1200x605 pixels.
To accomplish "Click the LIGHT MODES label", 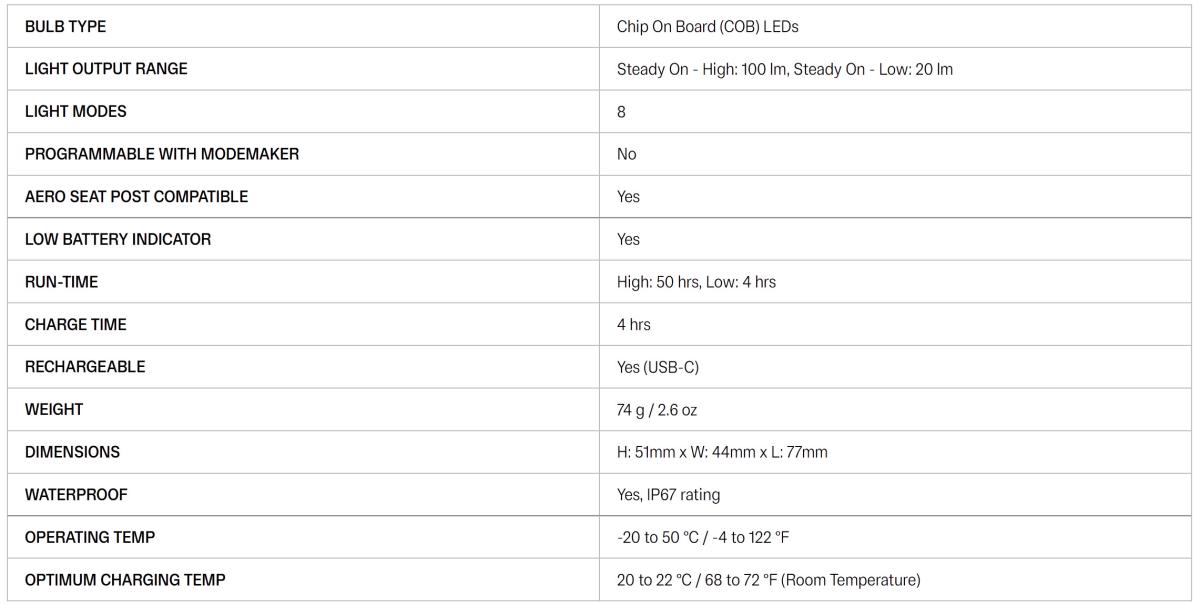I will tap(76, 112).
